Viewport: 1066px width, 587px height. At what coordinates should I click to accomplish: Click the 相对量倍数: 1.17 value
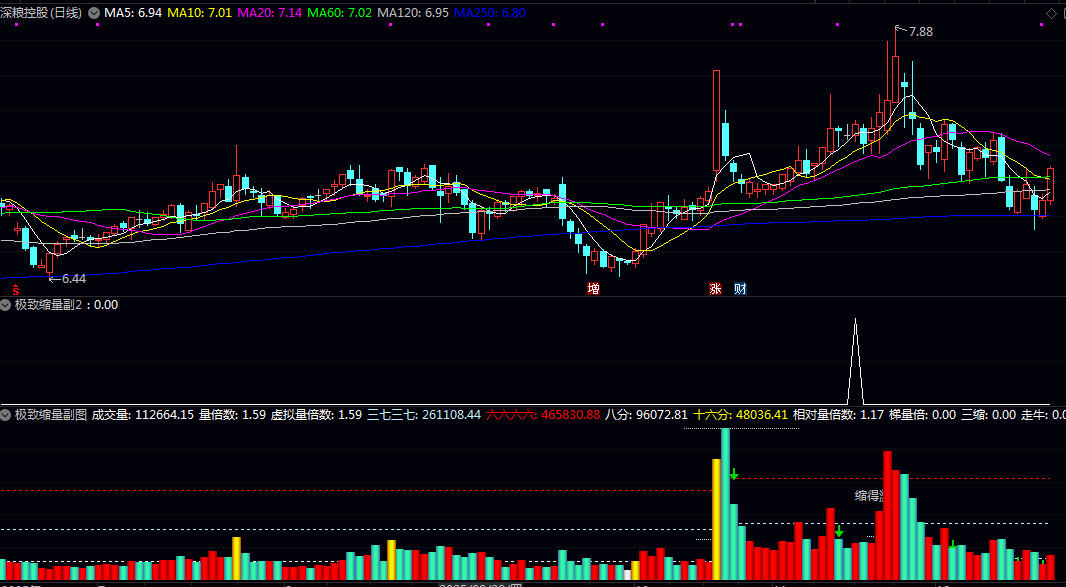838,415
